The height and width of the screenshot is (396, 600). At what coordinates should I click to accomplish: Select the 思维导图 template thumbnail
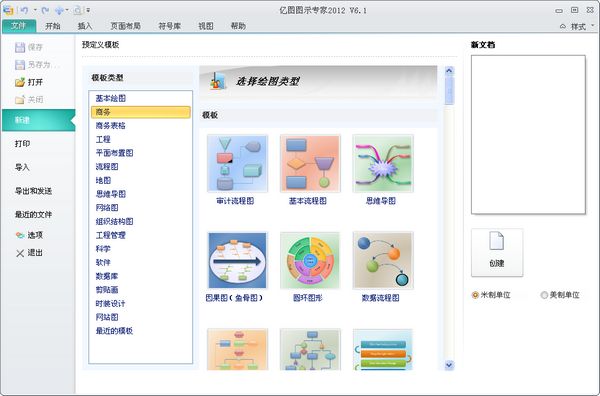pos(383,163)
